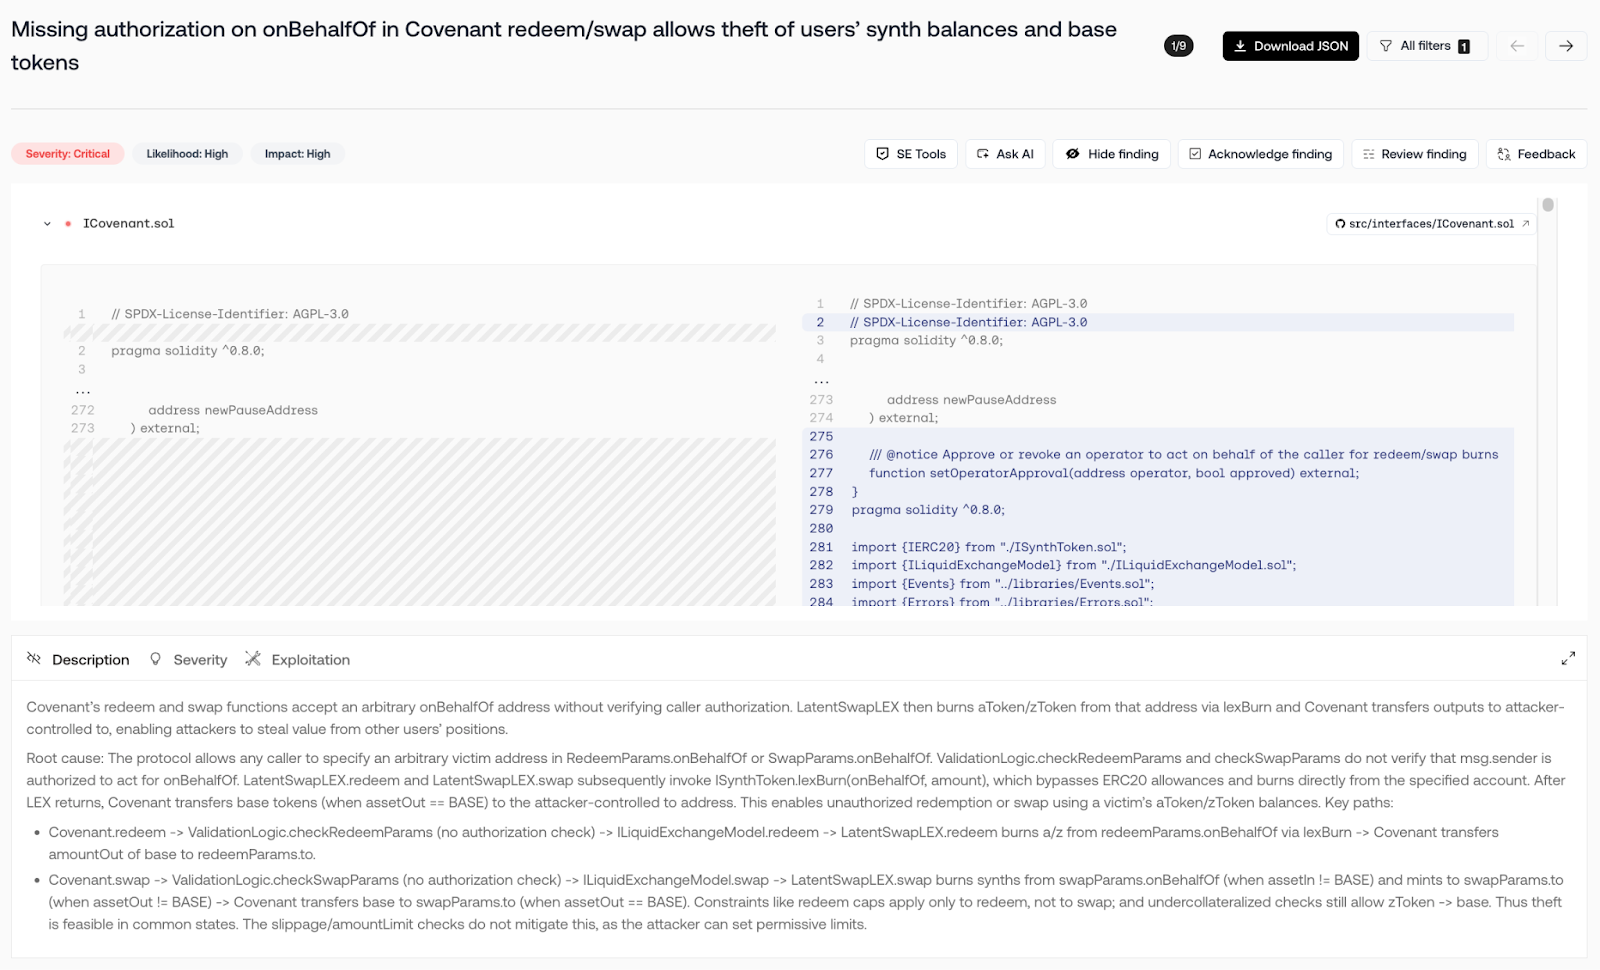Screen dimensions: 1600x970
Task: Click the left pane ellipsis collapsed lines
Action: coord(82,390)
